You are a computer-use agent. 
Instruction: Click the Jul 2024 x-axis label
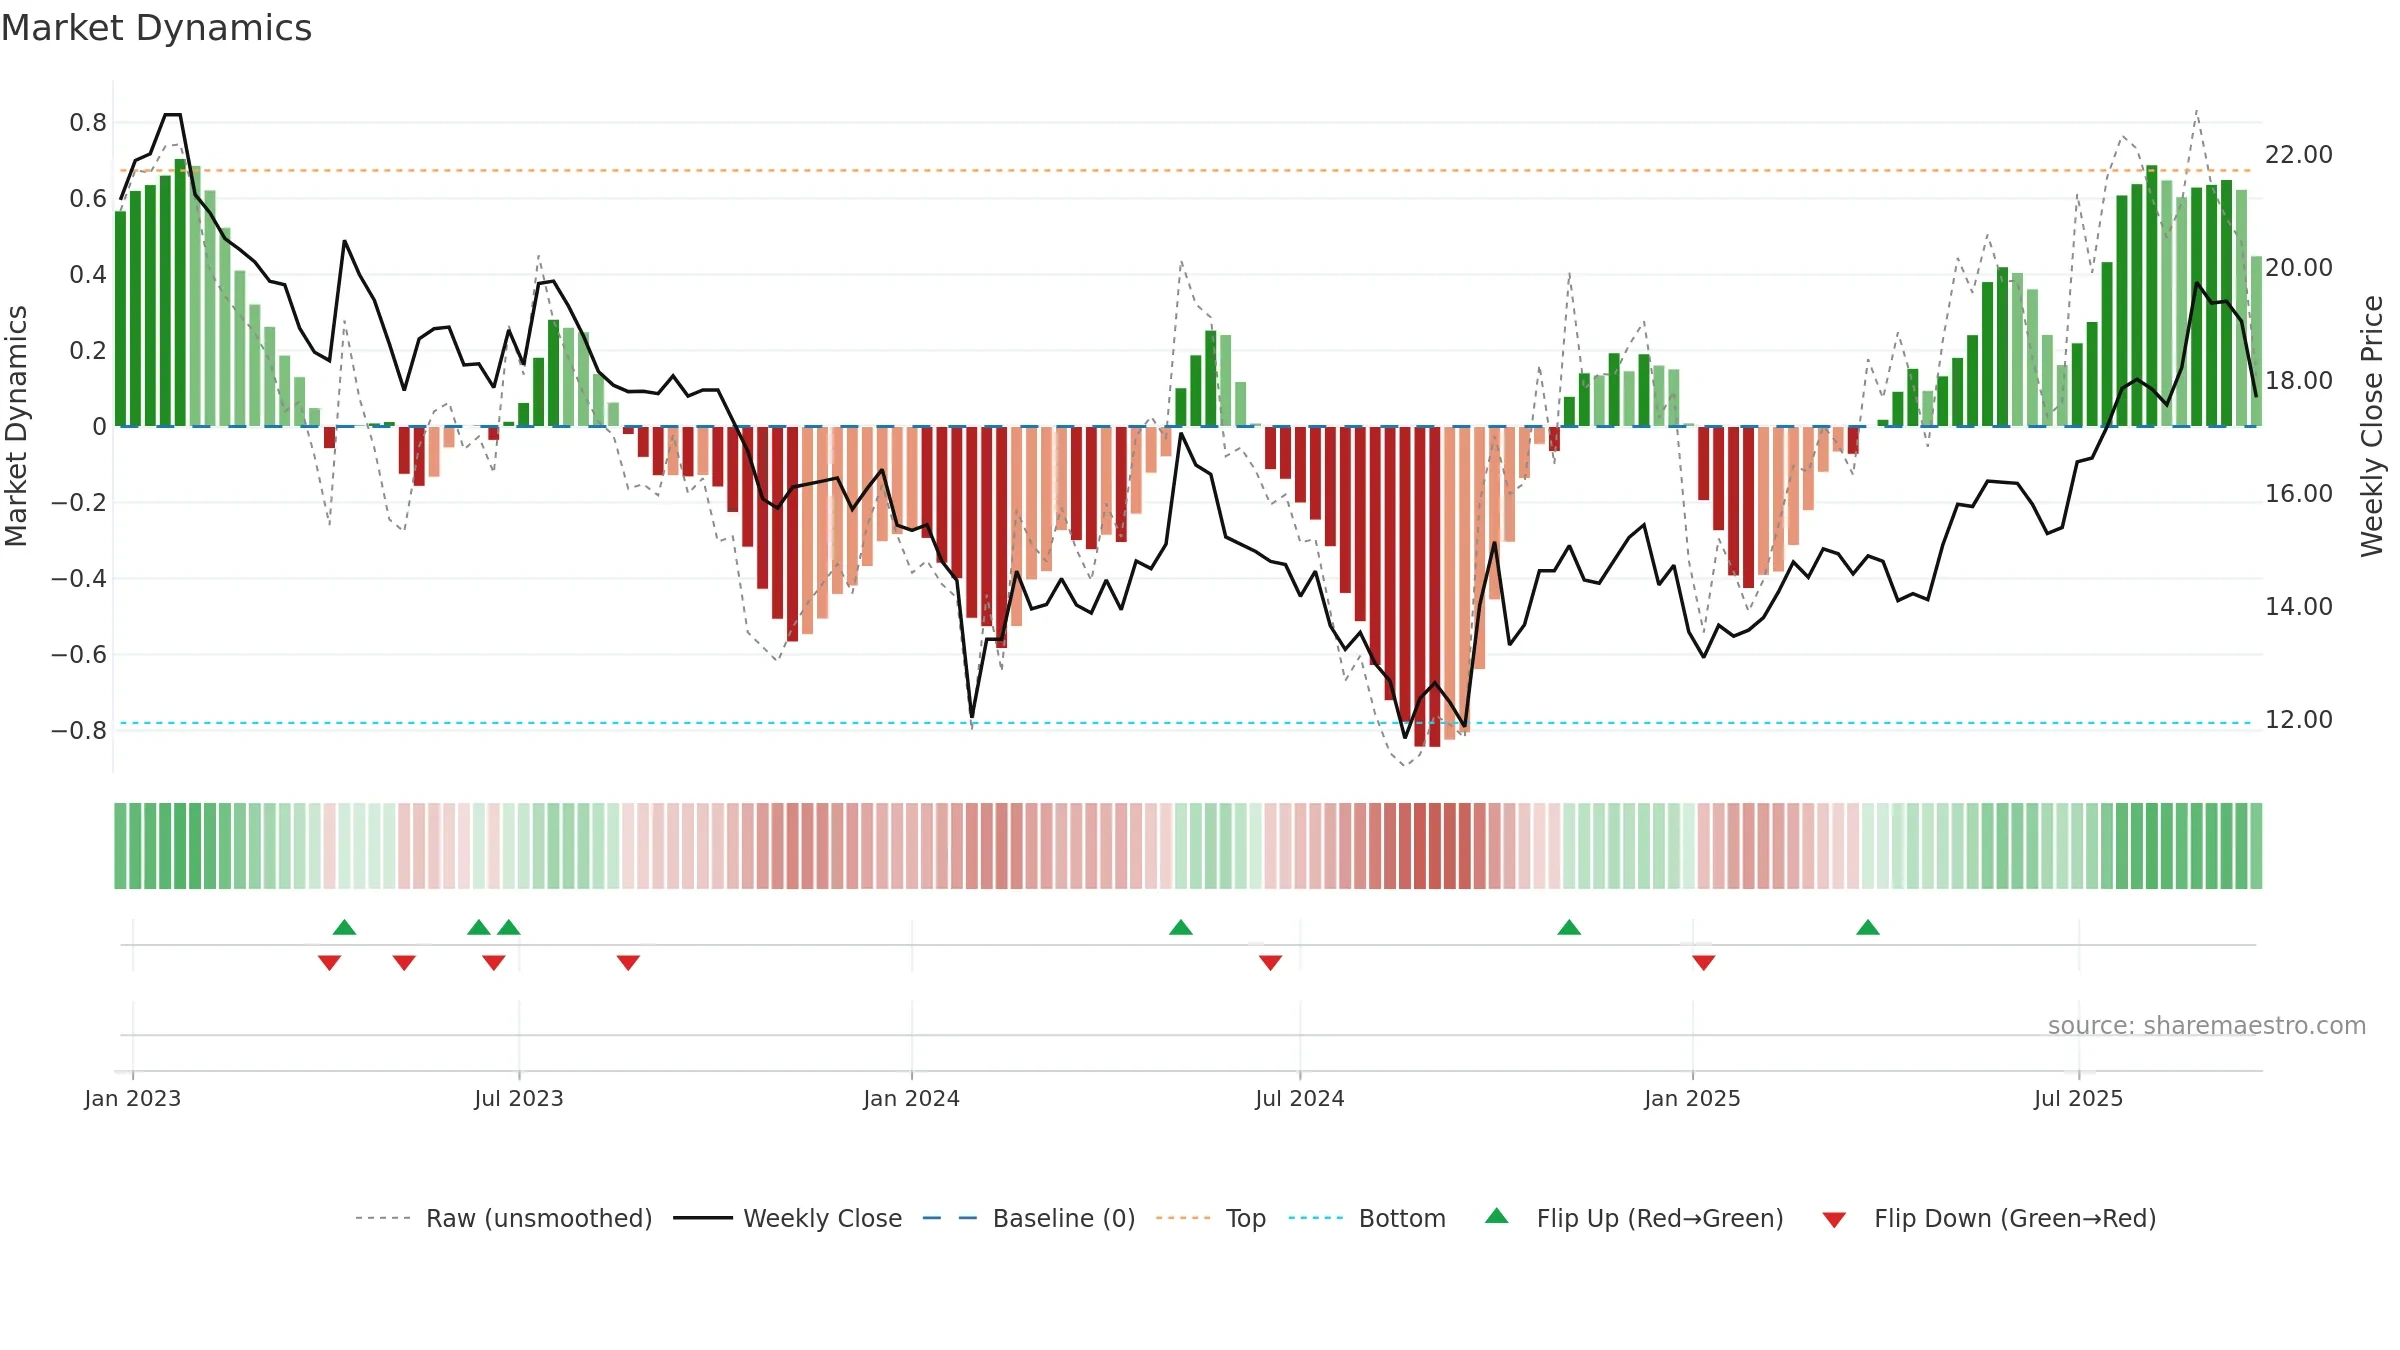click(x=1300, y=1098)
